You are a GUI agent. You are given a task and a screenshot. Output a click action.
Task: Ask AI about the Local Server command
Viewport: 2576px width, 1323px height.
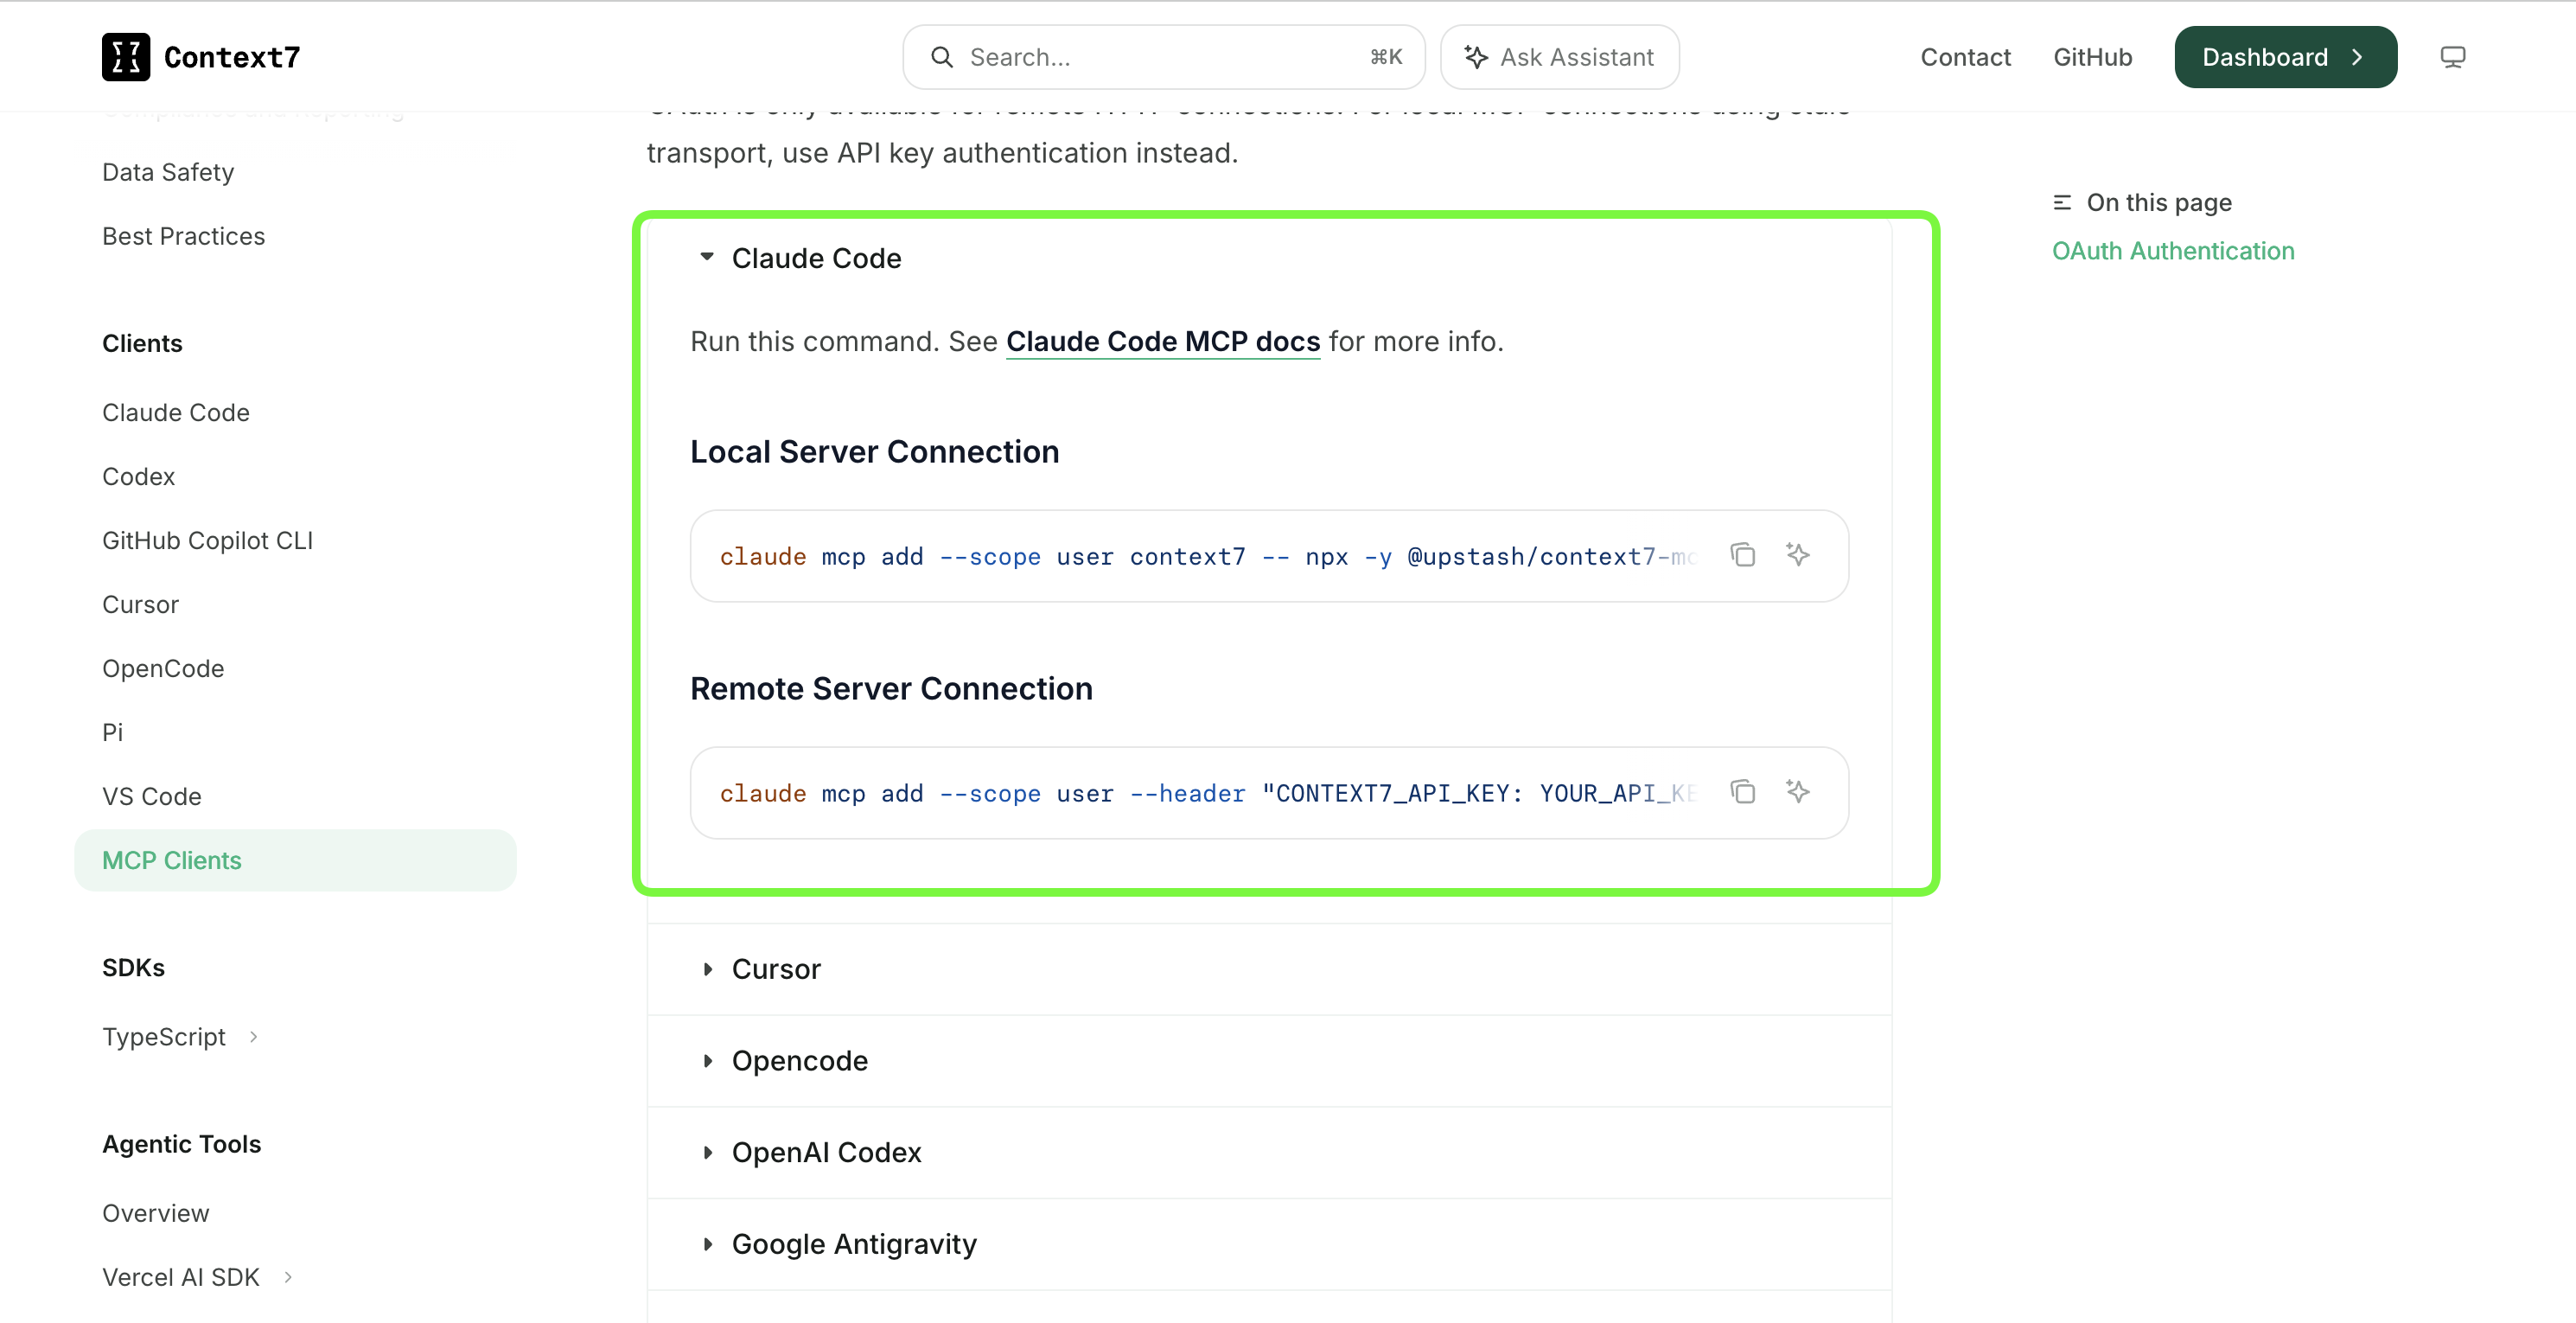click(1798, 555)
